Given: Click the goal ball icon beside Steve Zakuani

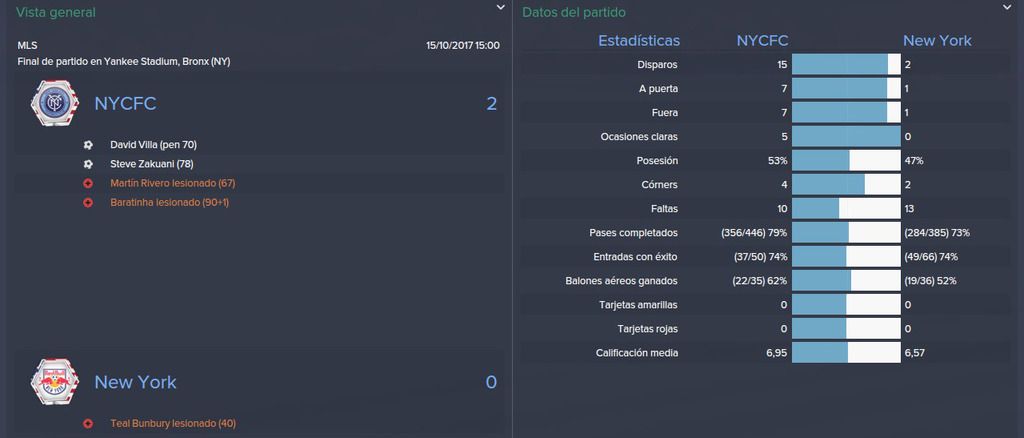Looking at the screenshot, I should pos(88,164).
